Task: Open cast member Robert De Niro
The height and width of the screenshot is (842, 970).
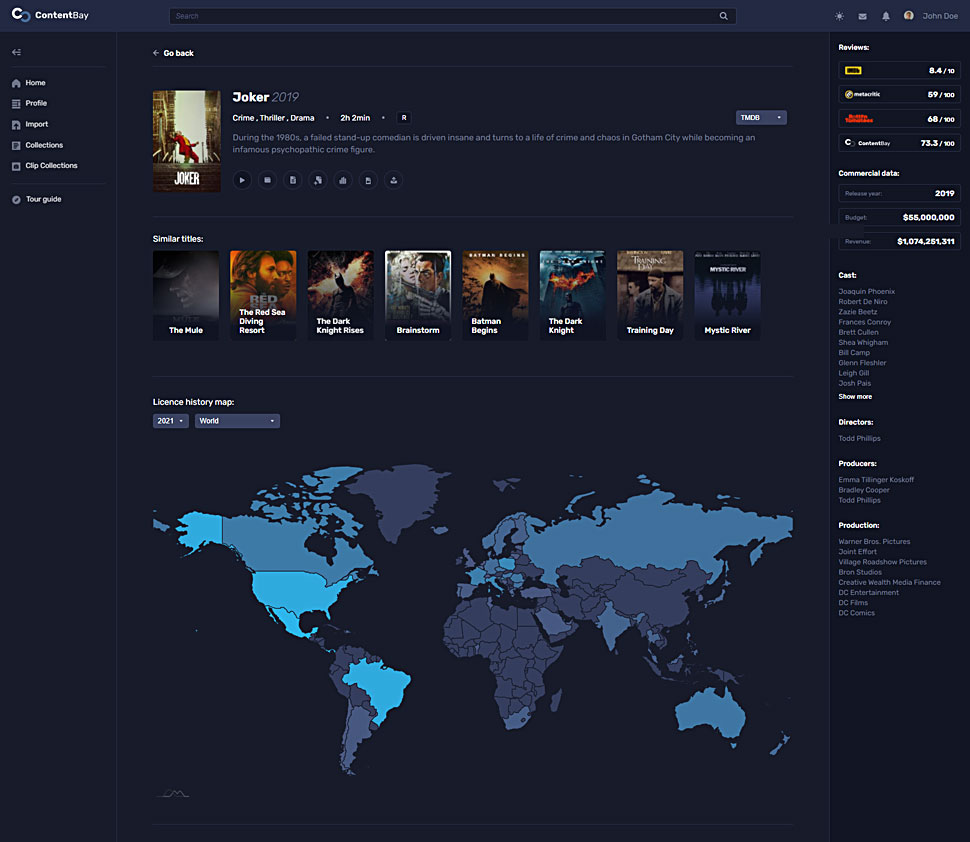Action: [862, 302]
